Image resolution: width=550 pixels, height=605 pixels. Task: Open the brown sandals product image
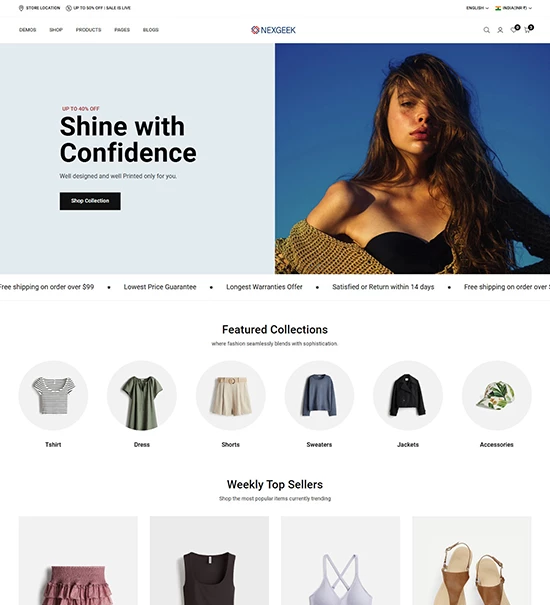coord(472,561)
